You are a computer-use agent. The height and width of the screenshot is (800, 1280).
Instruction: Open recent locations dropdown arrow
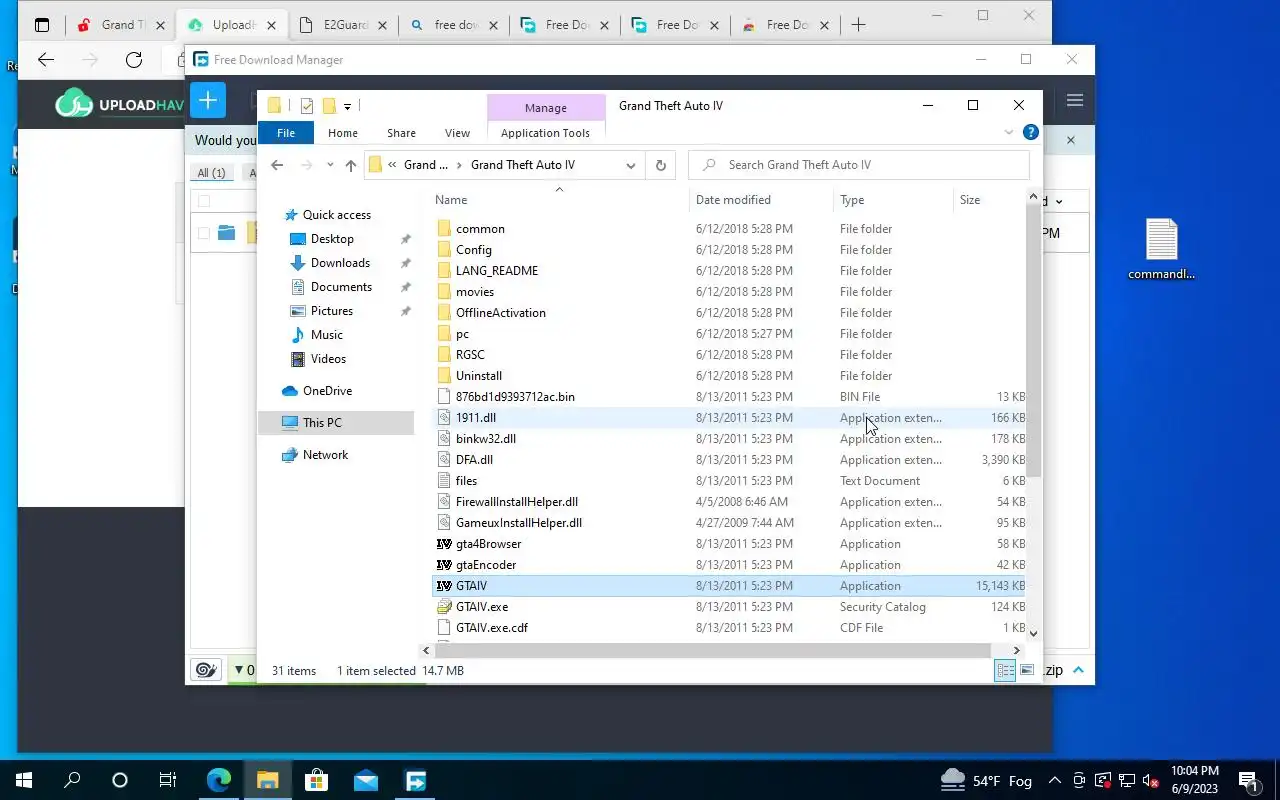pyautogui.click(x=330, y=165)
